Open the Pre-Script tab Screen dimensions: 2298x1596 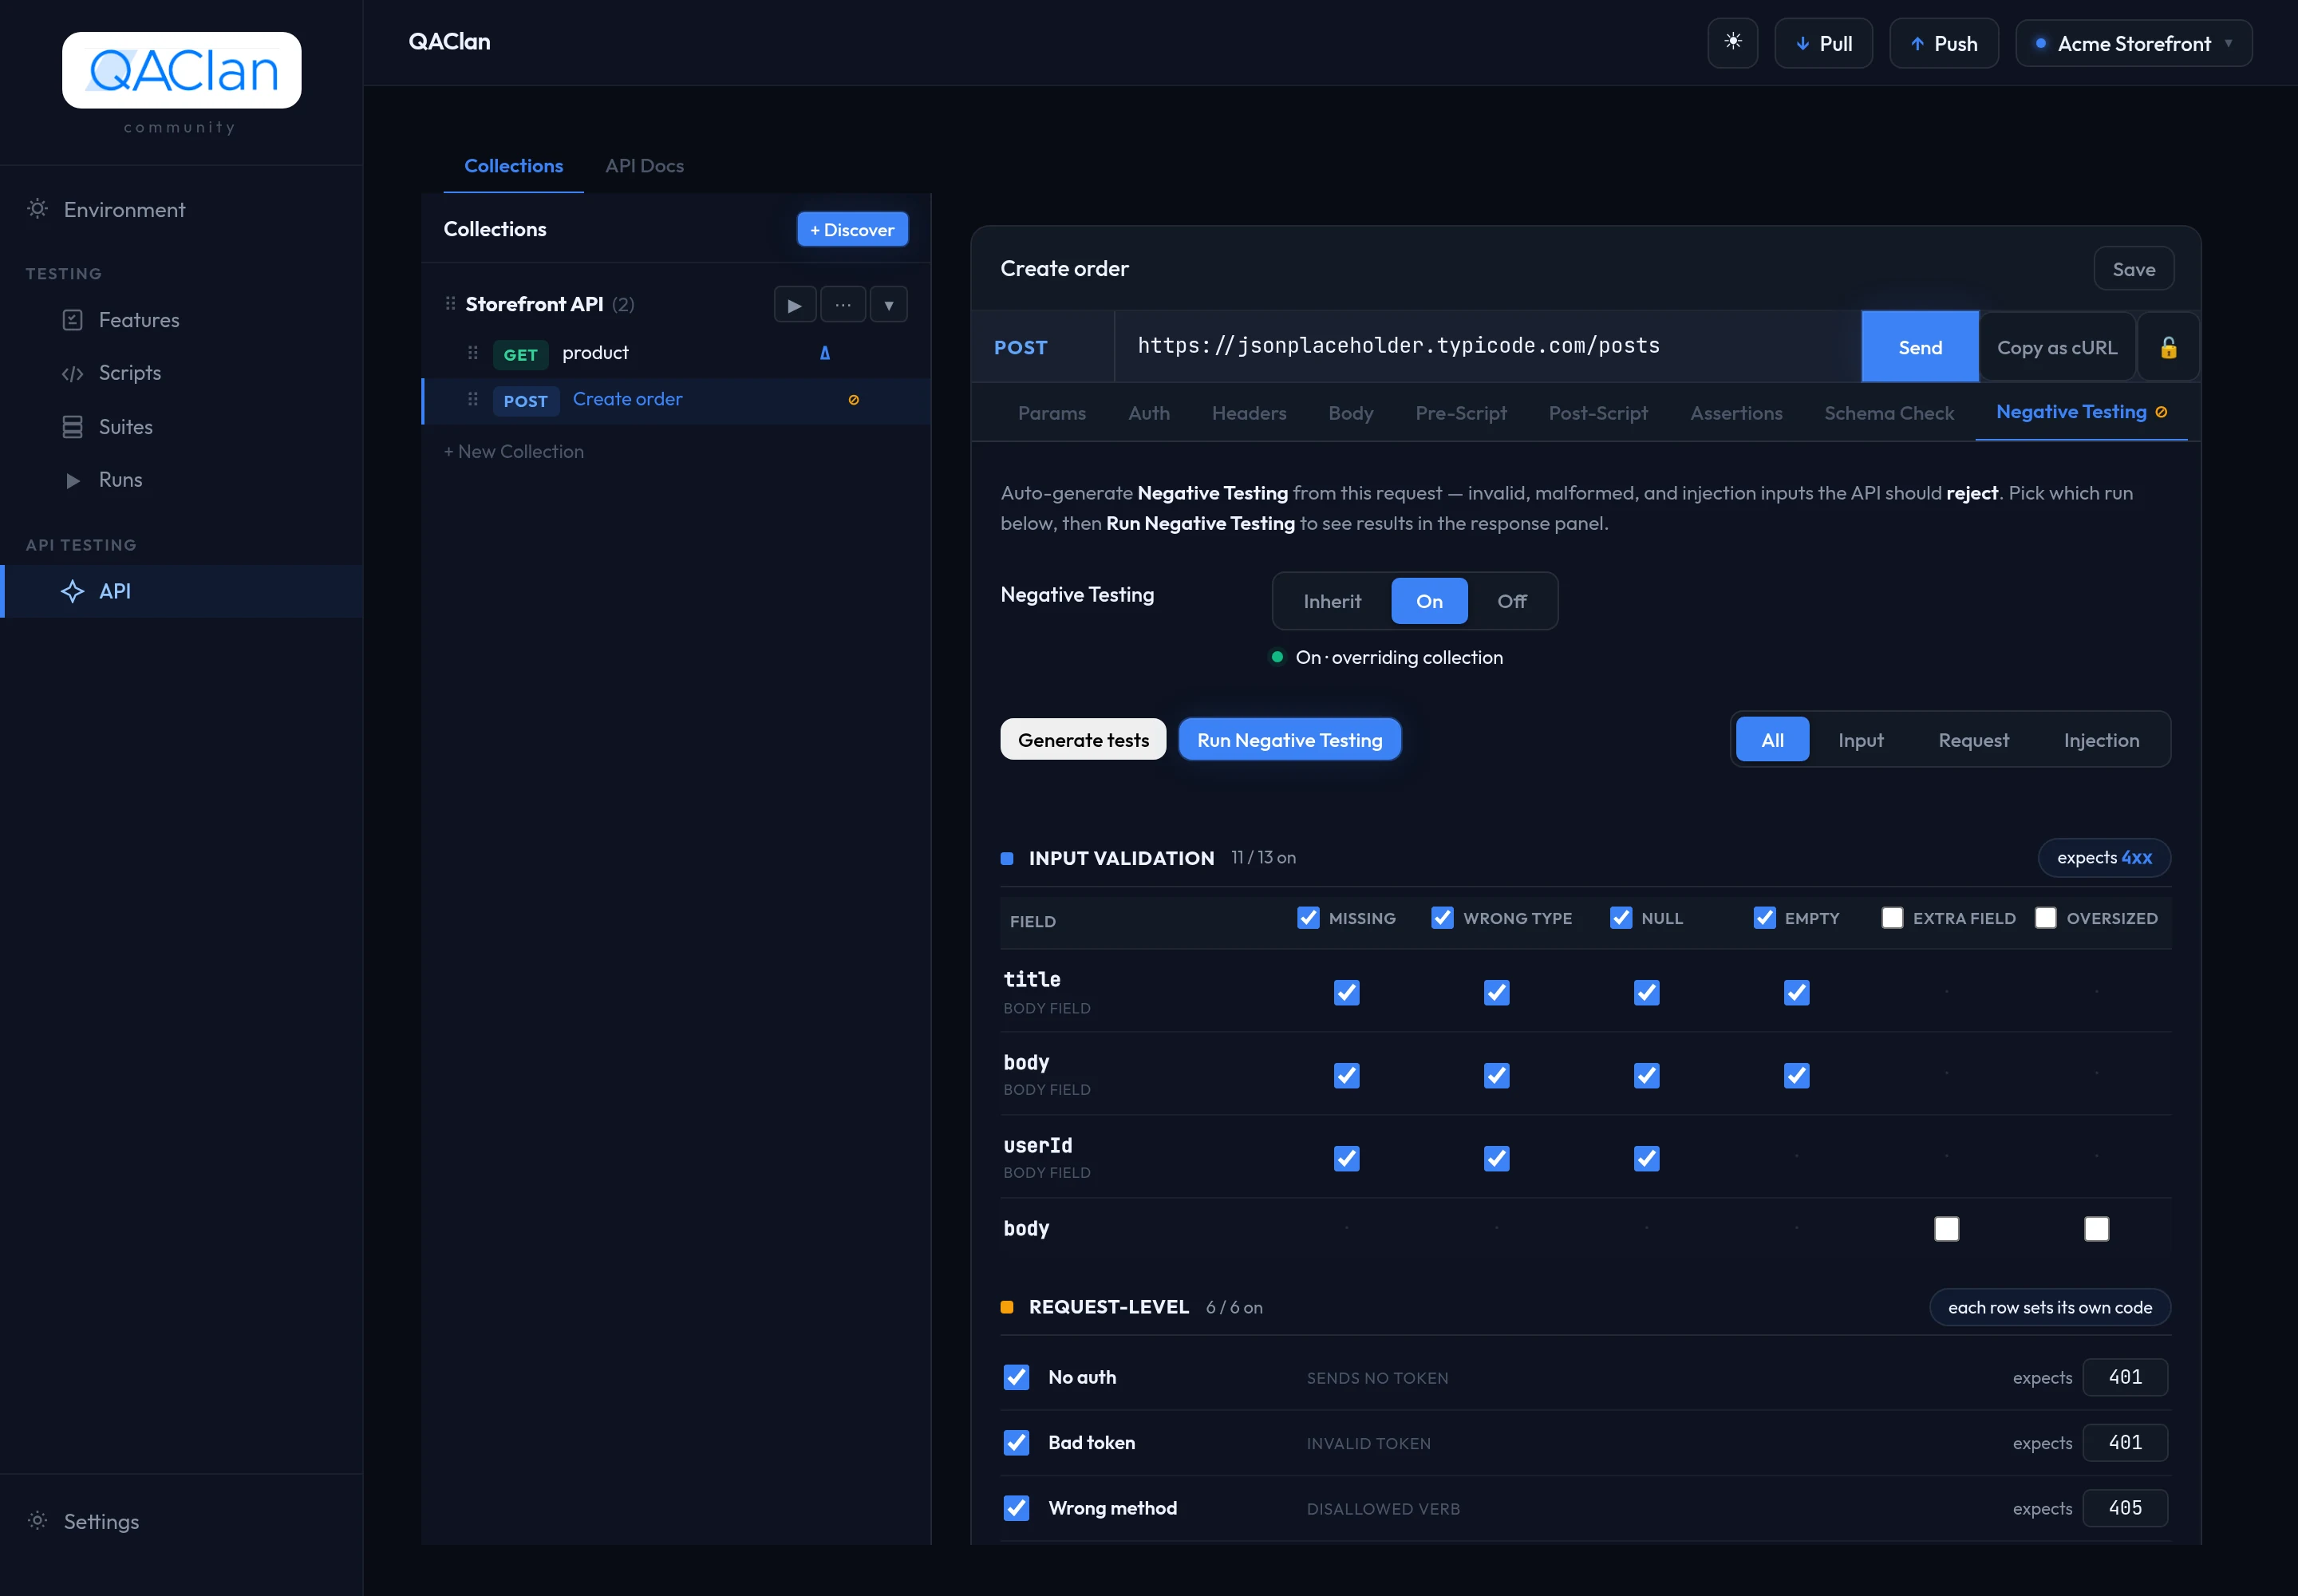tap(1460, 413)
